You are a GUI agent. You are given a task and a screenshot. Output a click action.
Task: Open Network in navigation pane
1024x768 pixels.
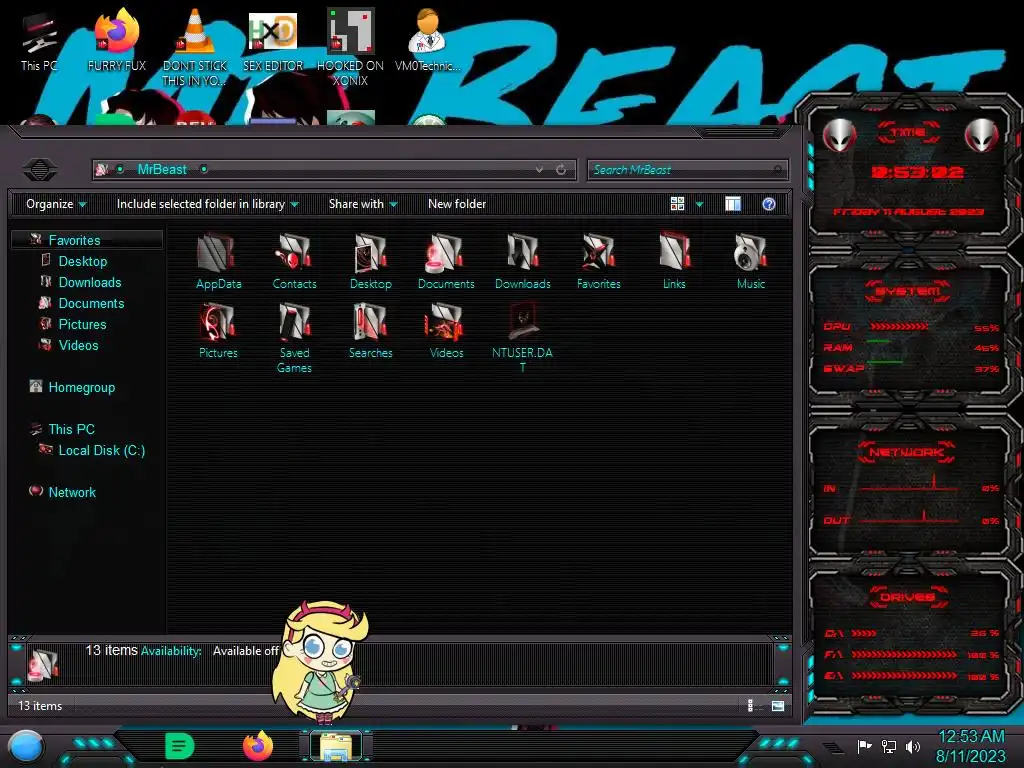tap(71, 492)
